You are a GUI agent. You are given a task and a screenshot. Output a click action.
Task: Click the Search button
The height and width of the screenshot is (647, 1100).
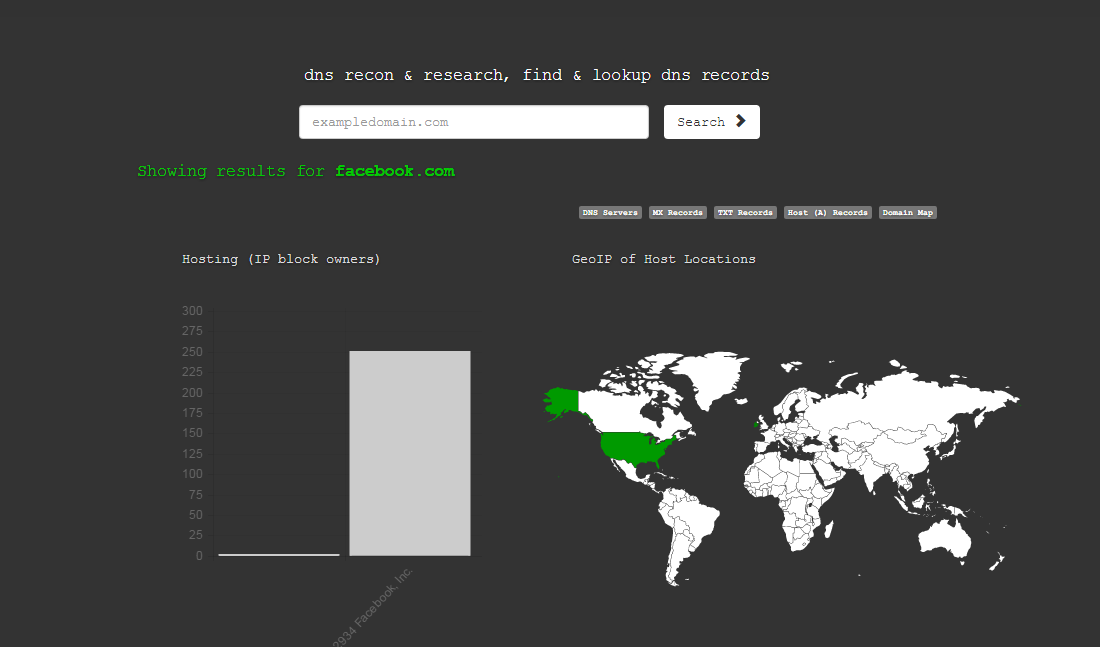[711, 122]
